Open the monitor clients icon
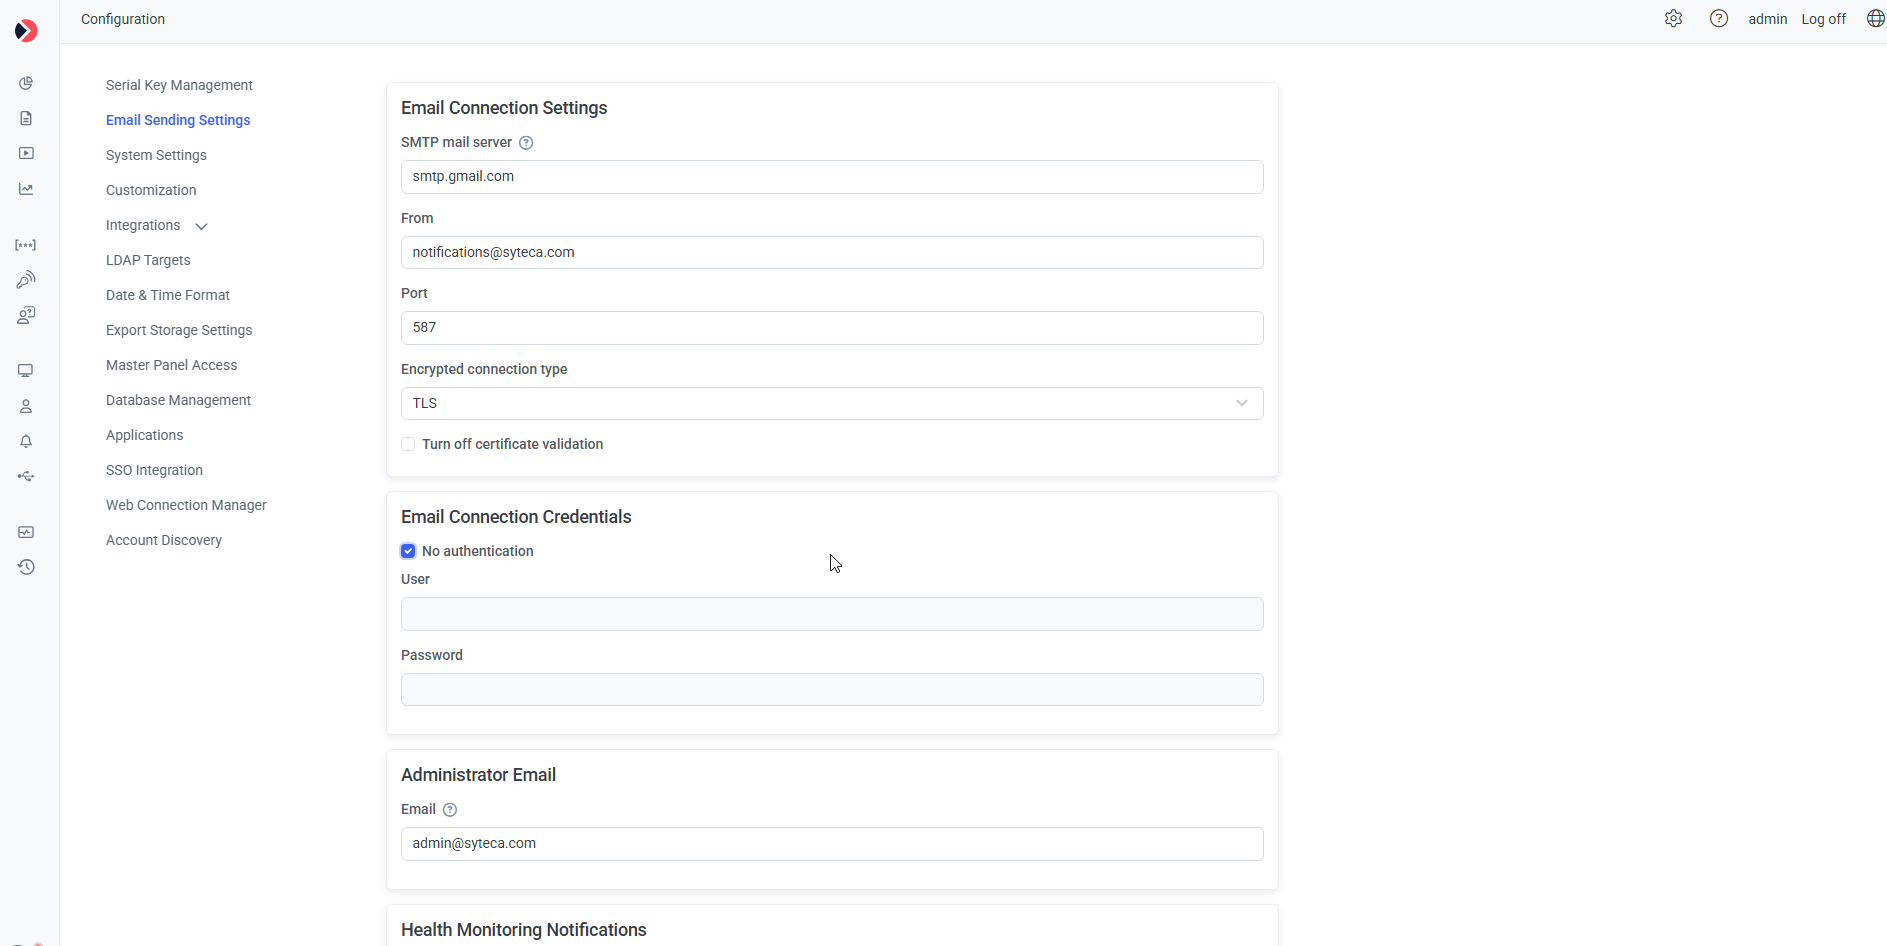1887x946 pixels. [26, 371]
